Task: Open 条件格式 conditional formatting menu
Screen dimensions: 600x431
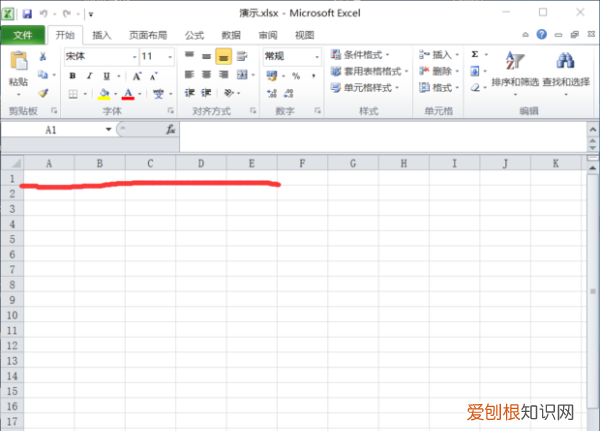Action: pyautogui.click(x=360, y=55)
